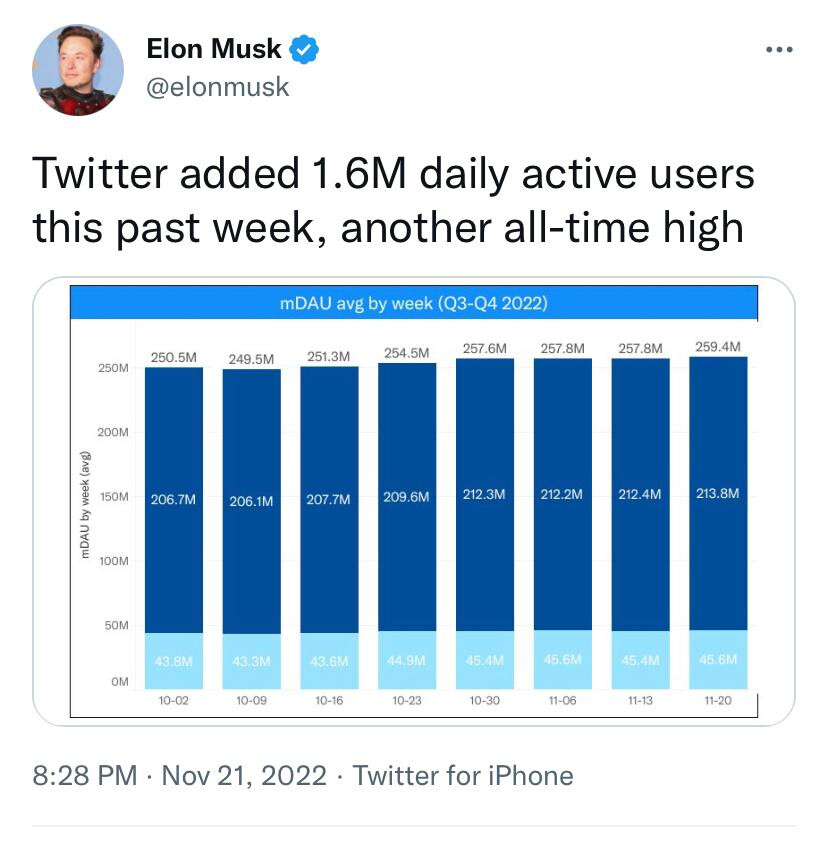828x852 pixels.
Task: Open Elon Musk's profile picture
Action: tap(78, 70)
